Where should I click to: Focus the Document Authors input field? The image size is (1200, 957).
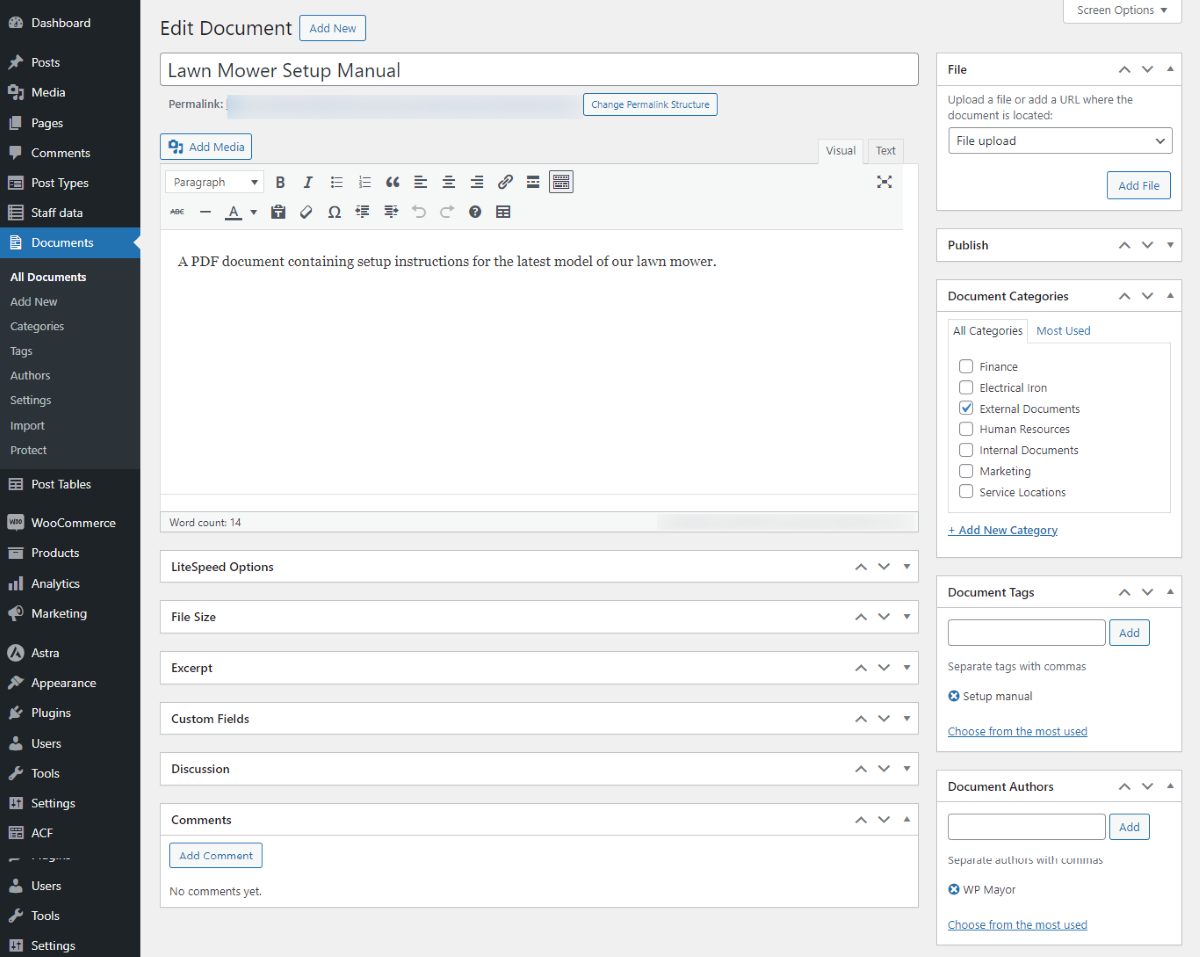coord(1027,827)
